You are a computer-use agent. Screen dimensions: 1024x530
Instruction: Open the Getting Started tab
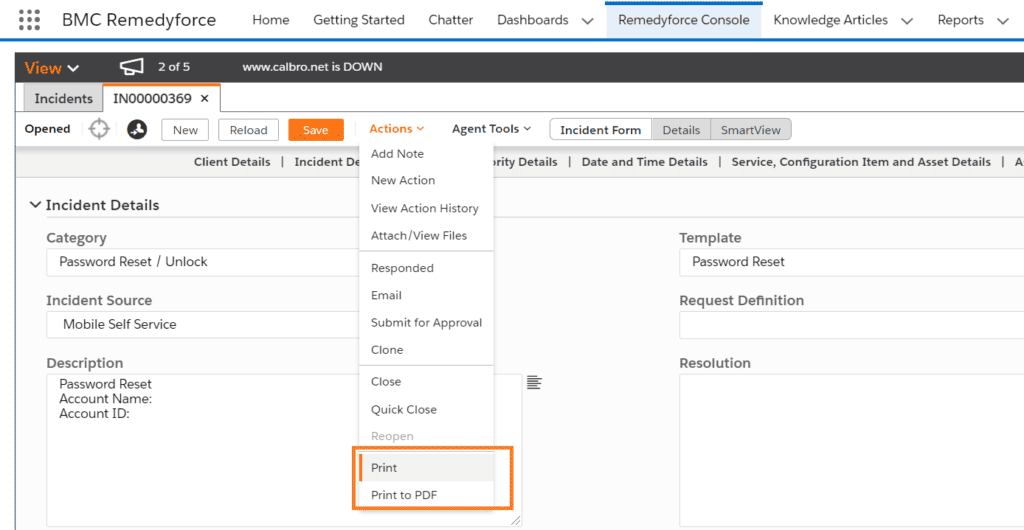pos(359,20)
